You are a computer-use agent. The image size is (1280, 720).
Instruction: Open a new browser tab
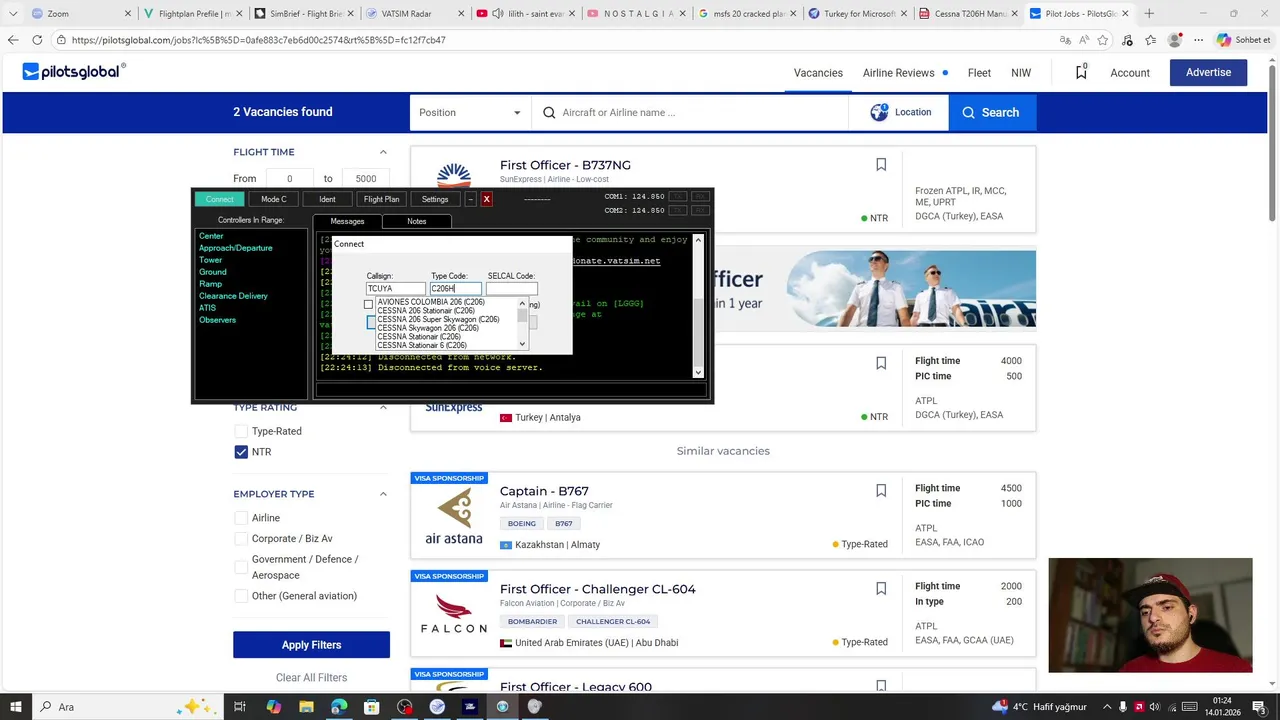[x=1149, y=13]
